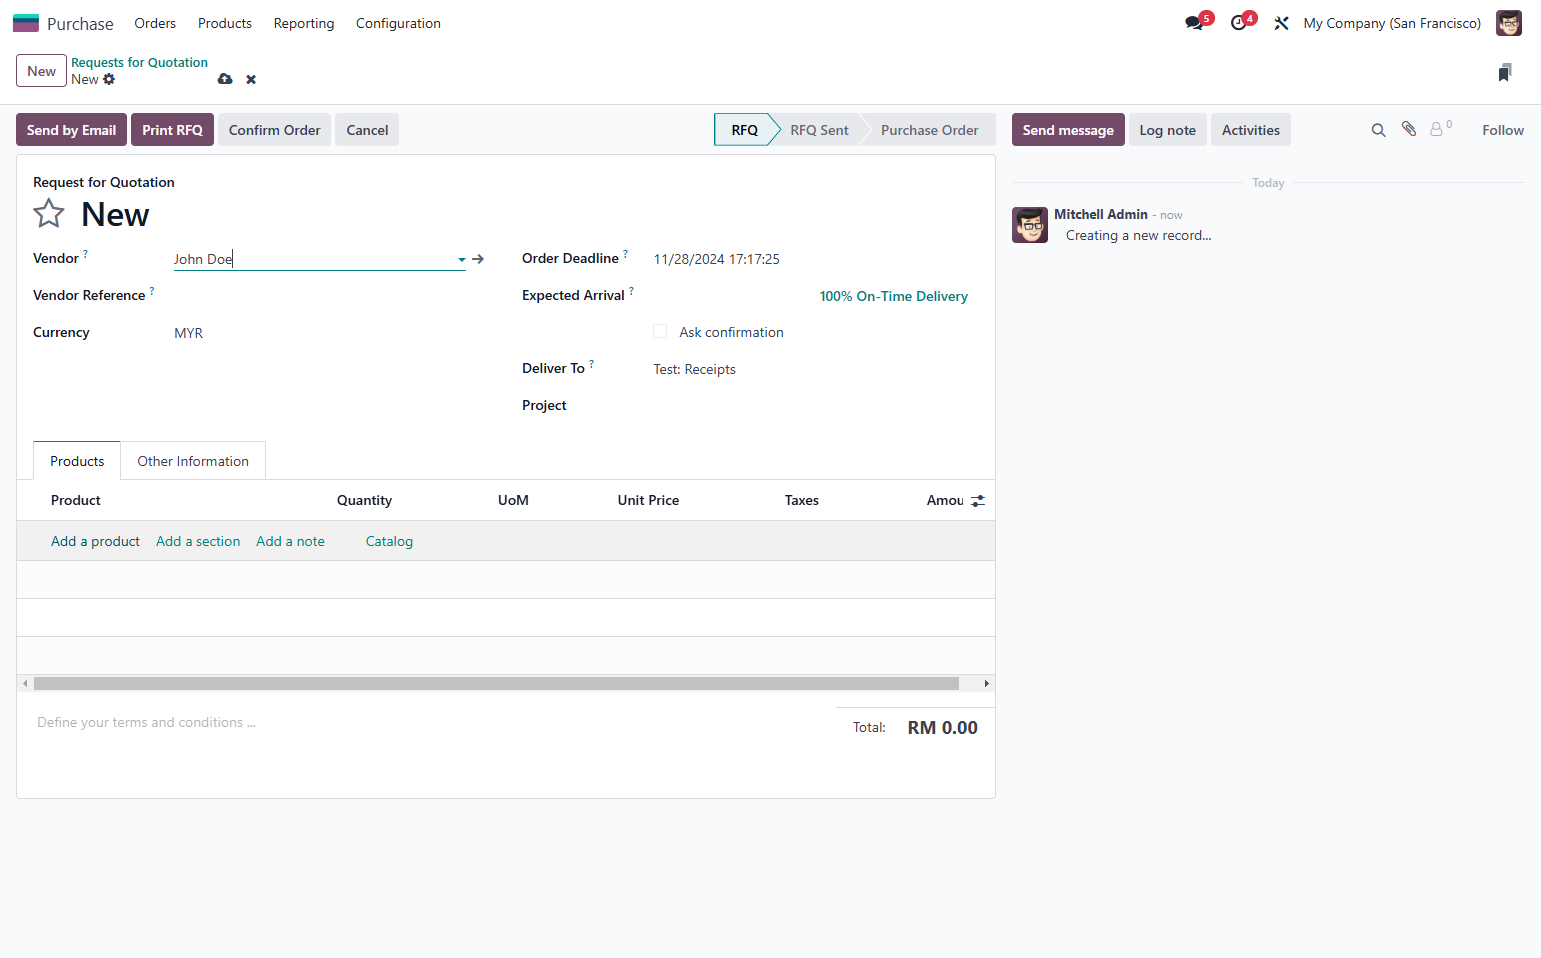Click the bookmark icon at top right
1541x958 pixels.
[x=1505, y=72]
